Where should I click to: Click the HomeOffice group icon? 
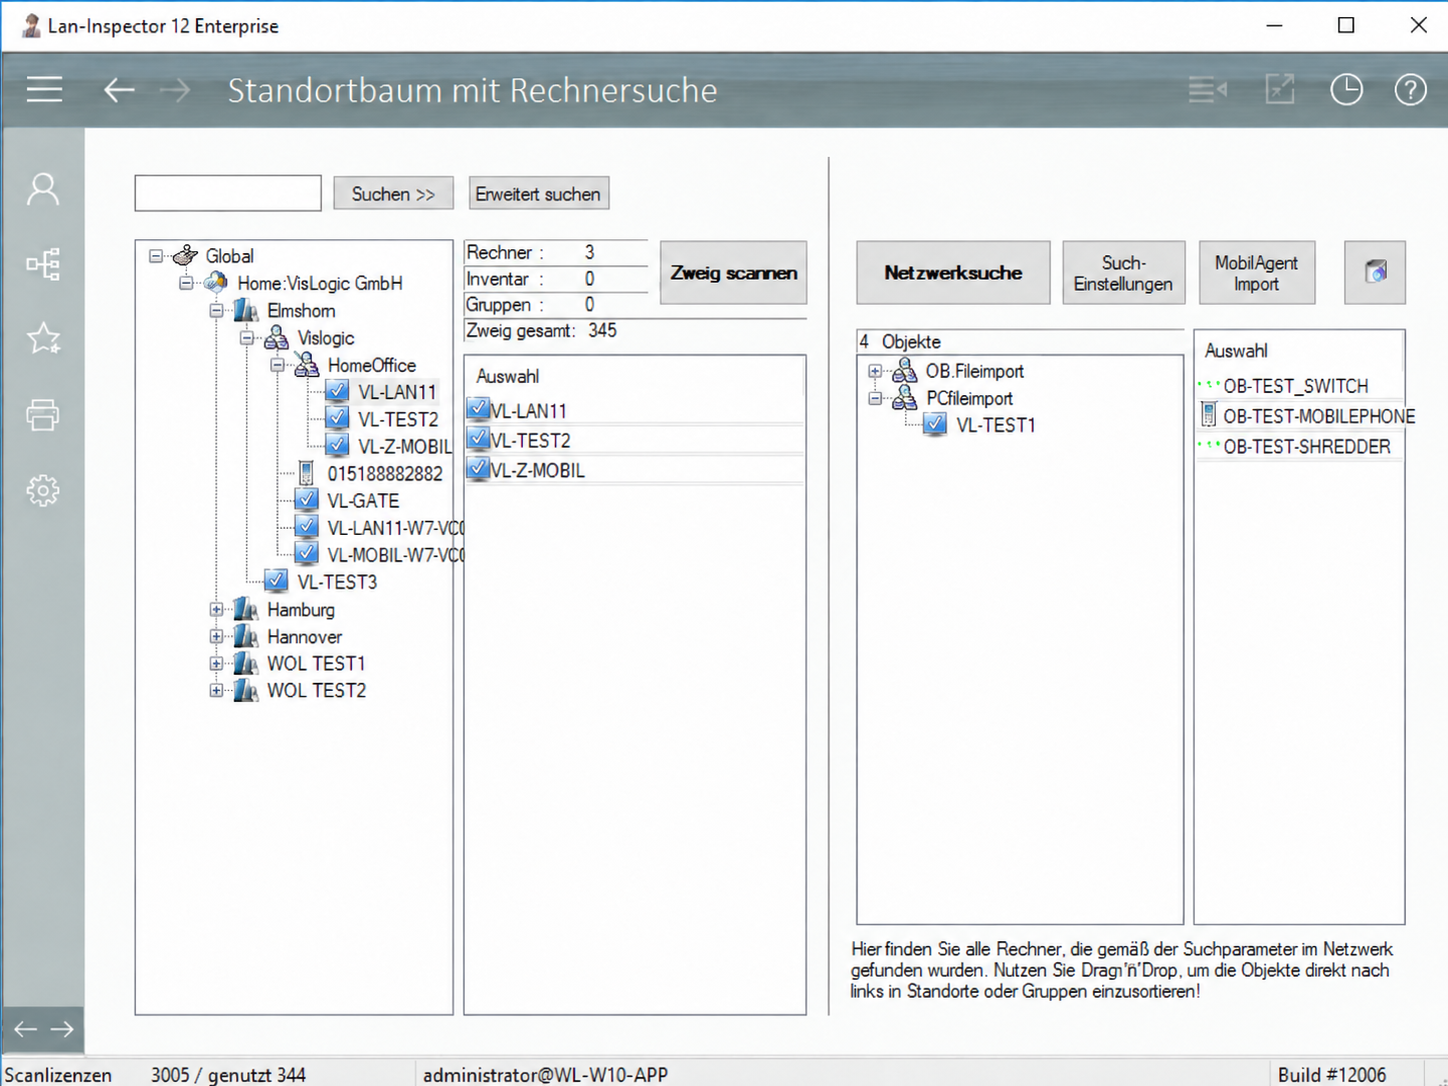click(x=307, y=365)
